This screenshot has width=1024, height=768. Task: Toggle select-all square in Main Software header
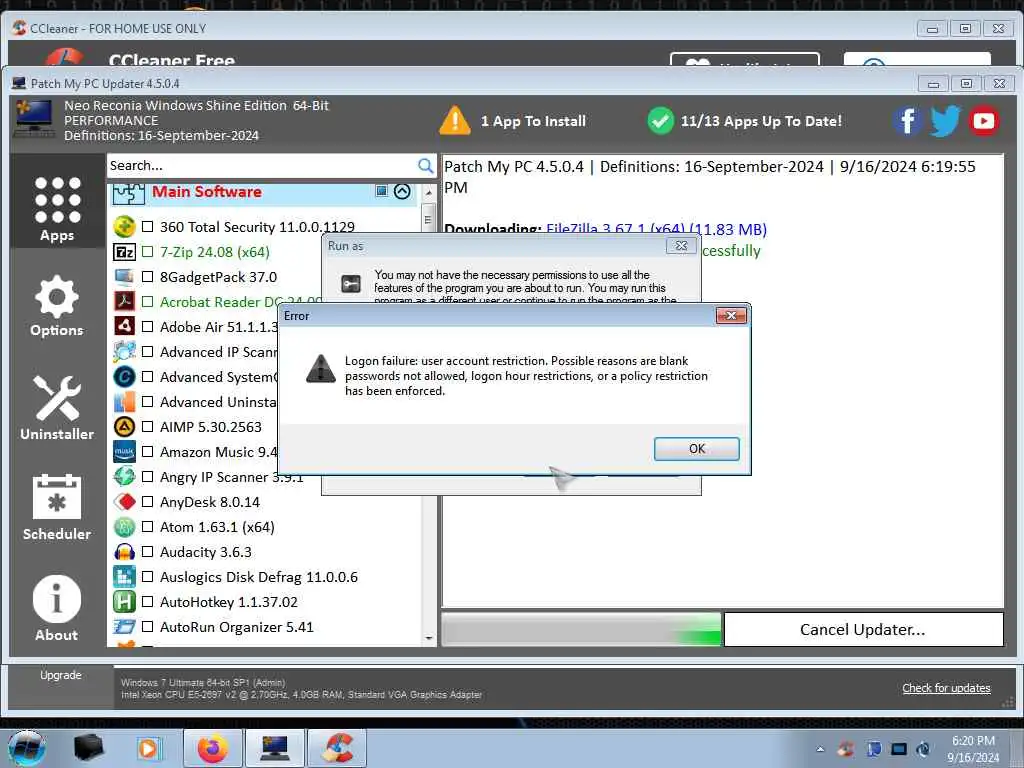click(381, 191)
